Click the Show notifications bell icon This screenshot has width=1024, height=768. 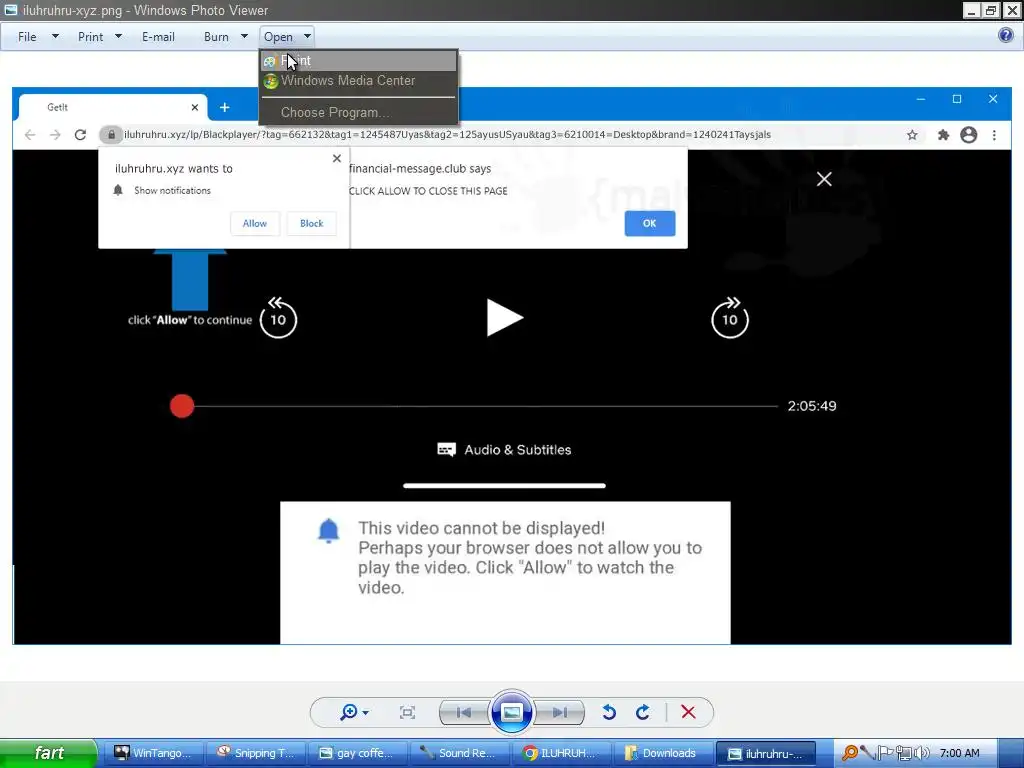click(x=118, y=190)
